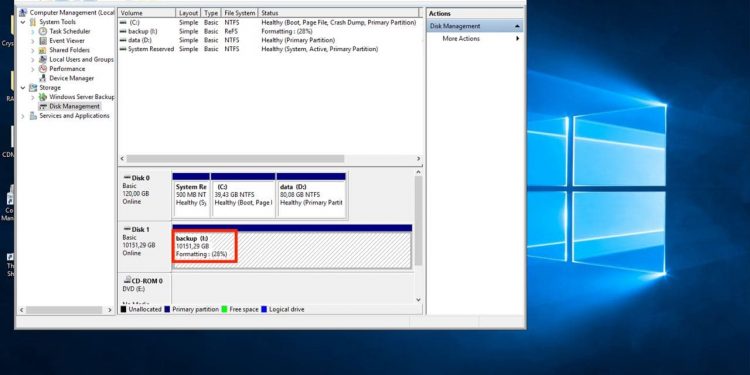Expand the Shared Folders node
This screenshot has height=375, width=750.
tap(33, 50)
